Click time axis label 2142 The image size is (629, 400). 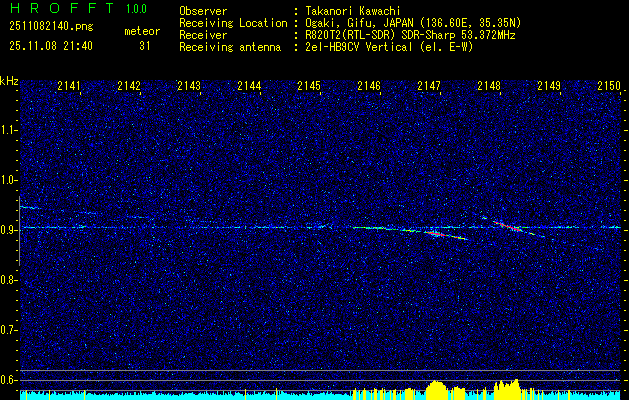(x=129, y=85)
